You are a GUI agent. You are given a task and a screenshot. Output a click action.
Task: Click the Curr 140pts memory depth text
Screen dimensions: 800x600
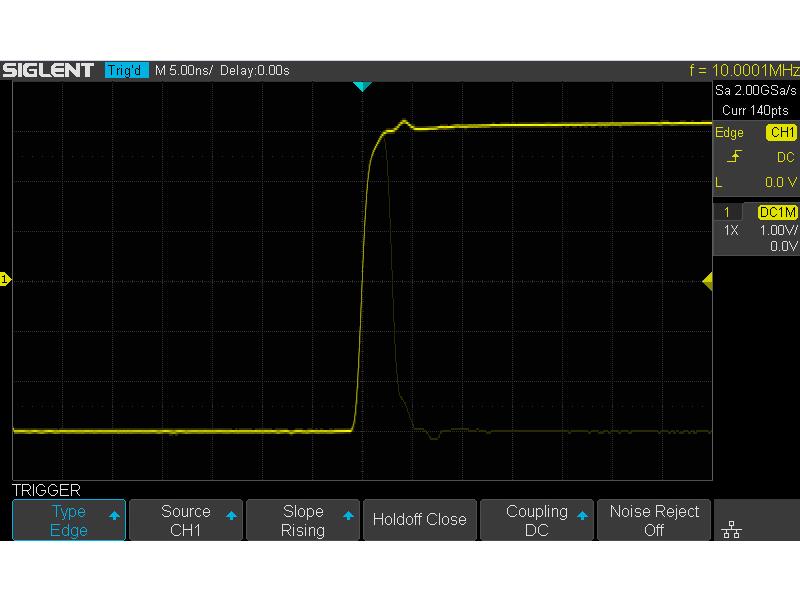point(755,110)
